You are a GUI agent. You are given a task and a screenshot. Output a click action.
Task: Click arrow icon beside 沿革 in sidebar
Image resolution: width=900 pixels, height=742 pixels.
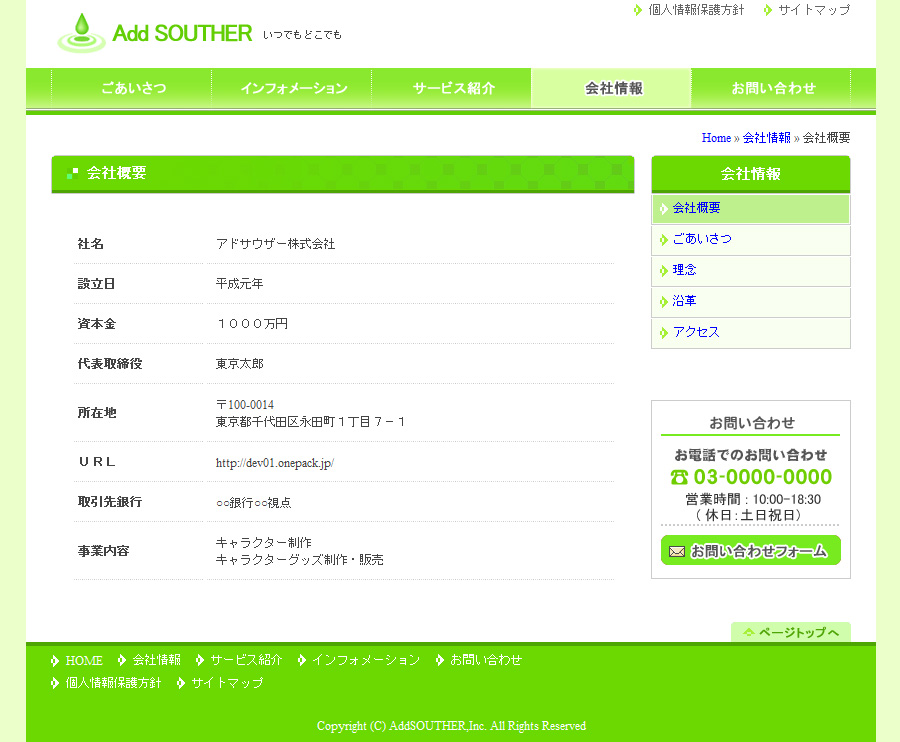click(663, 301)
